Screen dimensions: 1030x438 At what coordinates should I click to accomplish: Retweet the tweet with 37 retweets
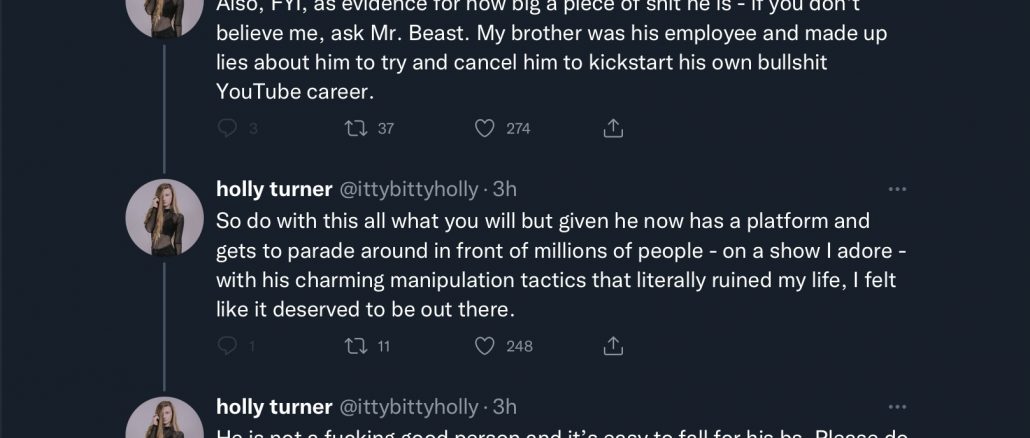tap(353, 128)
